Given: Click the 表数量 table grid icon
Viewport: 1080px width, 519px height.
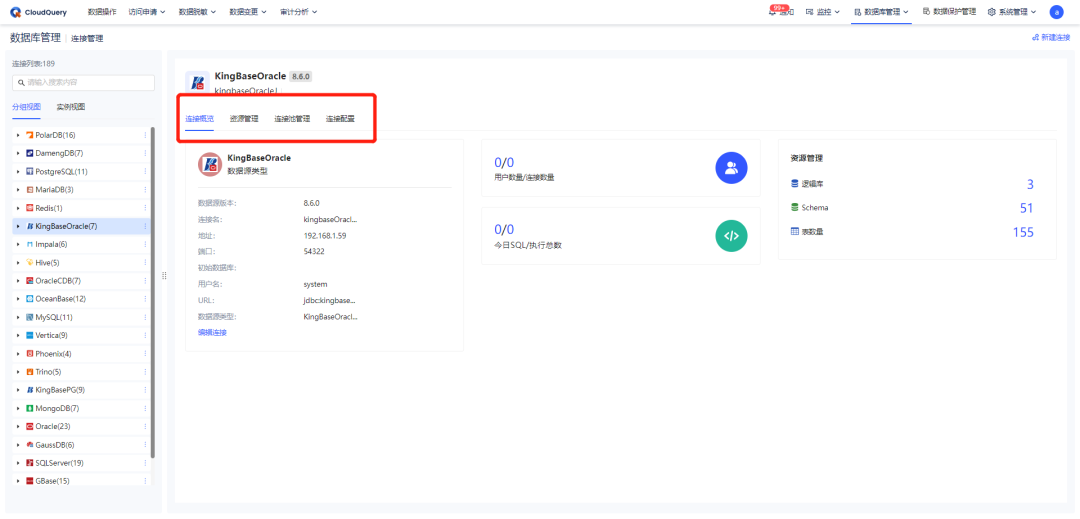Looking at the screenshot, I should pyautogui.click(x=795, y=231).
